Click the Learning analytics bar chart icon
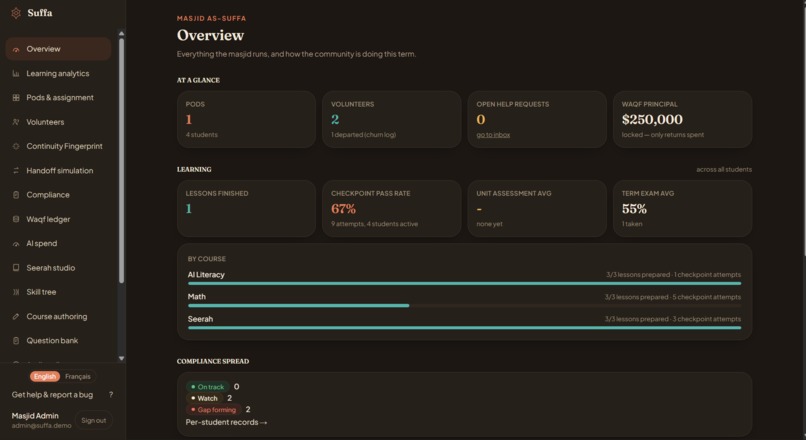 point(16,74)
